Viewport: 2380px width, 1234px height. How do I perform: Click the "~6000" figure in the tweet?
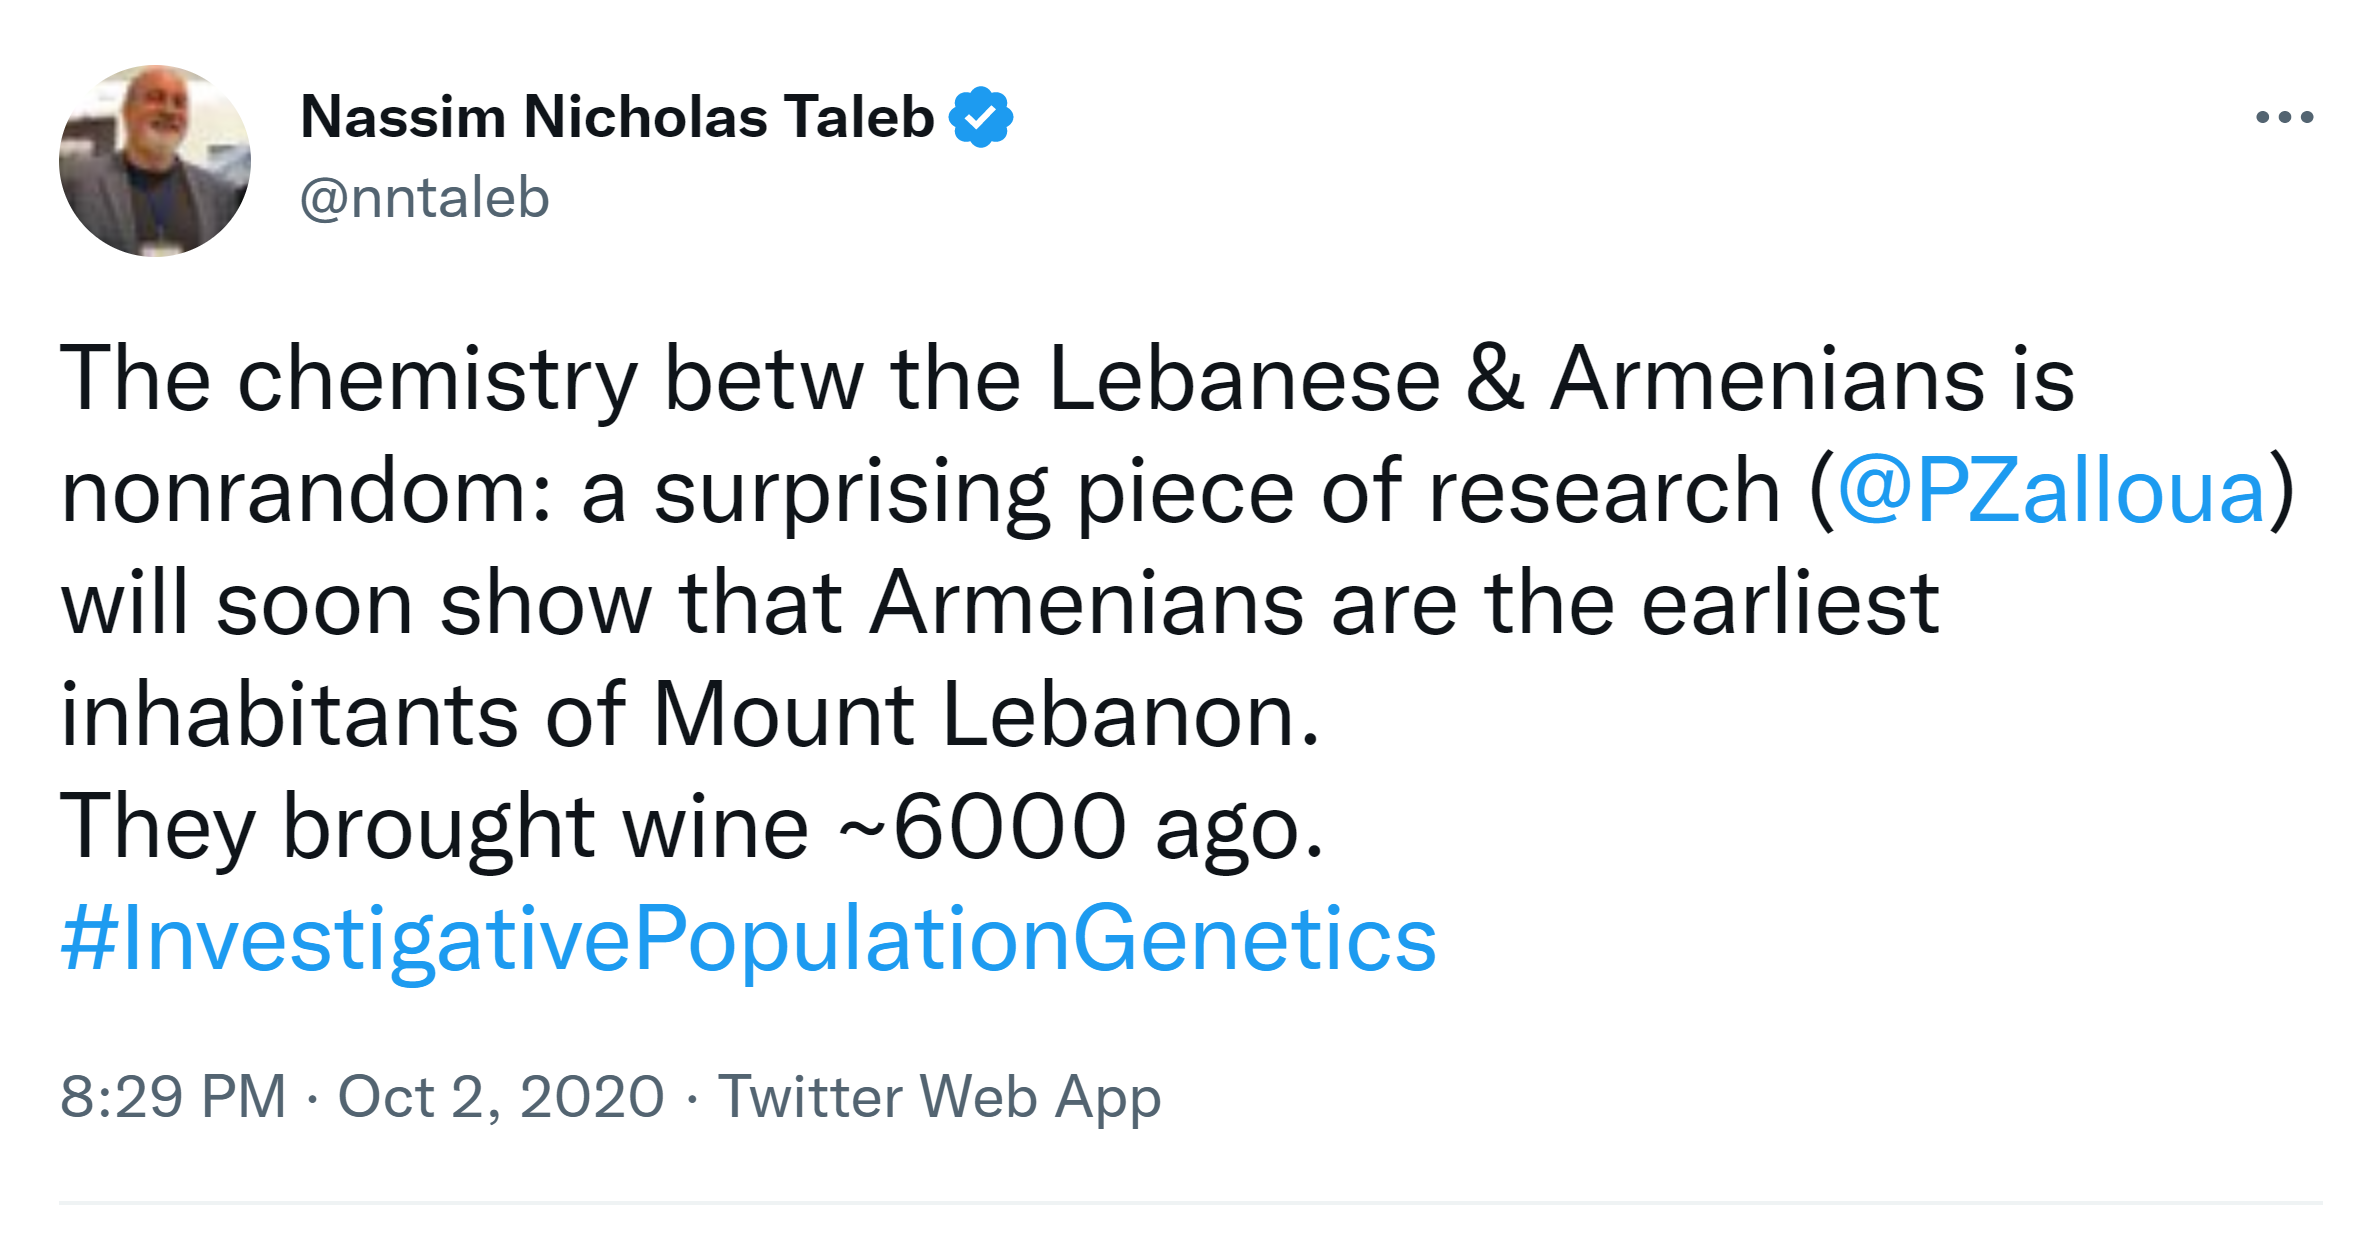982,827
